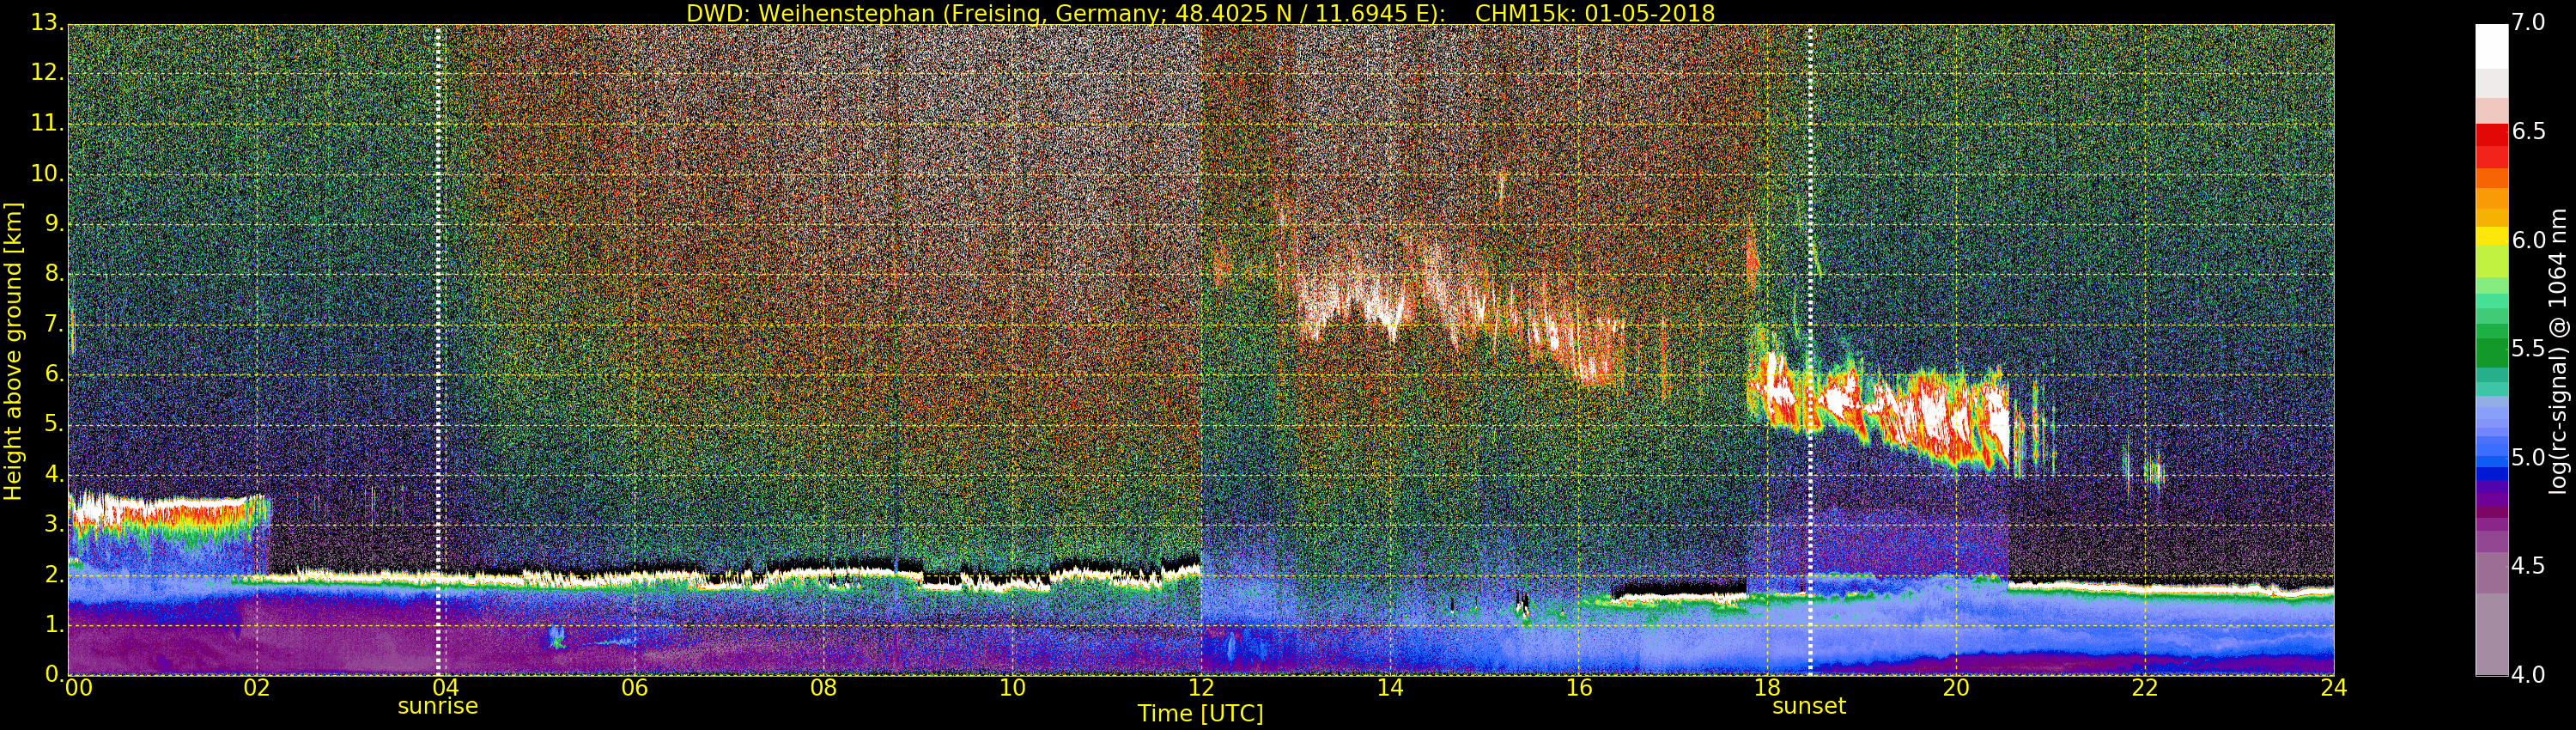The width and height of the screenshot is (2576, 730).
Task: Pick the yellow colorbar band at 6.0
Action: point(2491,238)
